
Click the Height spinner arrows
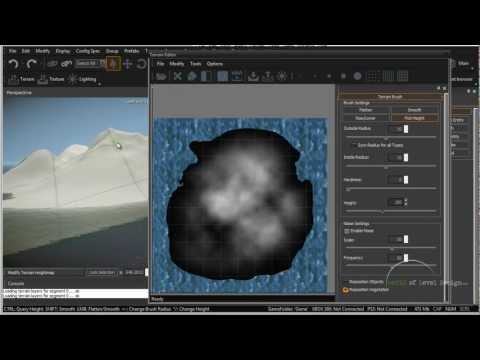point(406,202)
